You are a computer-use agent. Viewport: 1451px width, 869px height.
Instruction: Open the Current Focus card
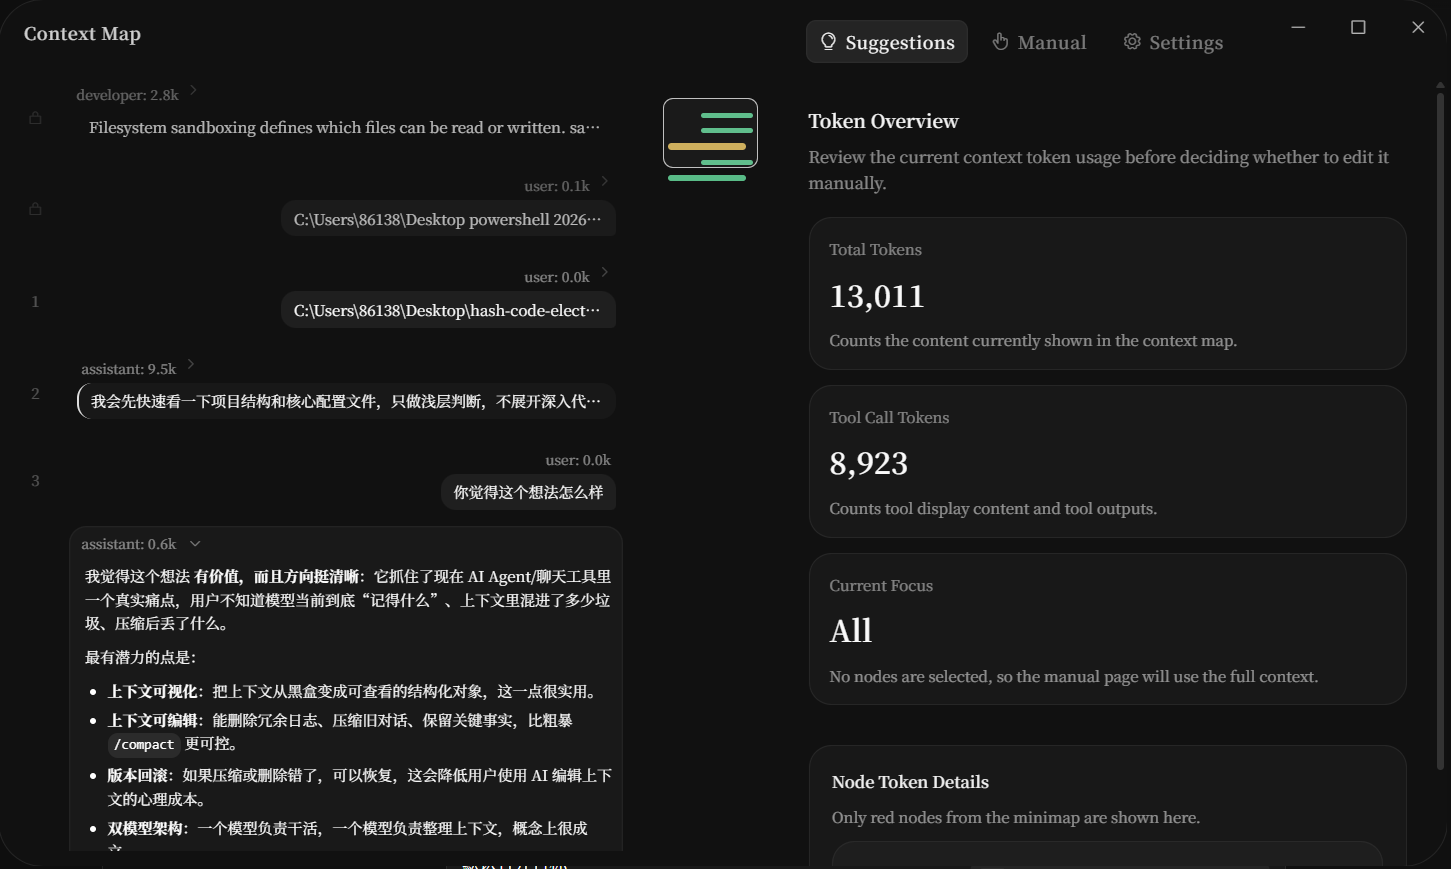(x=1108, y=630)
